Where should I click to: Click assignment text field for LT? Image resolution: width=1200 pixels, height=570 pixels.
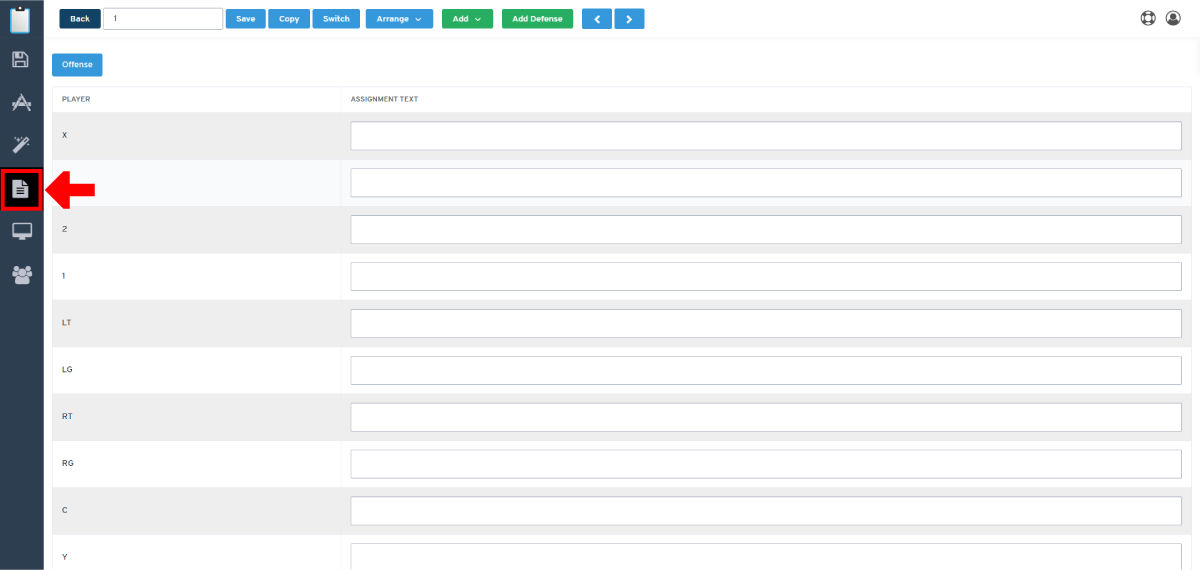coord(766,323)
